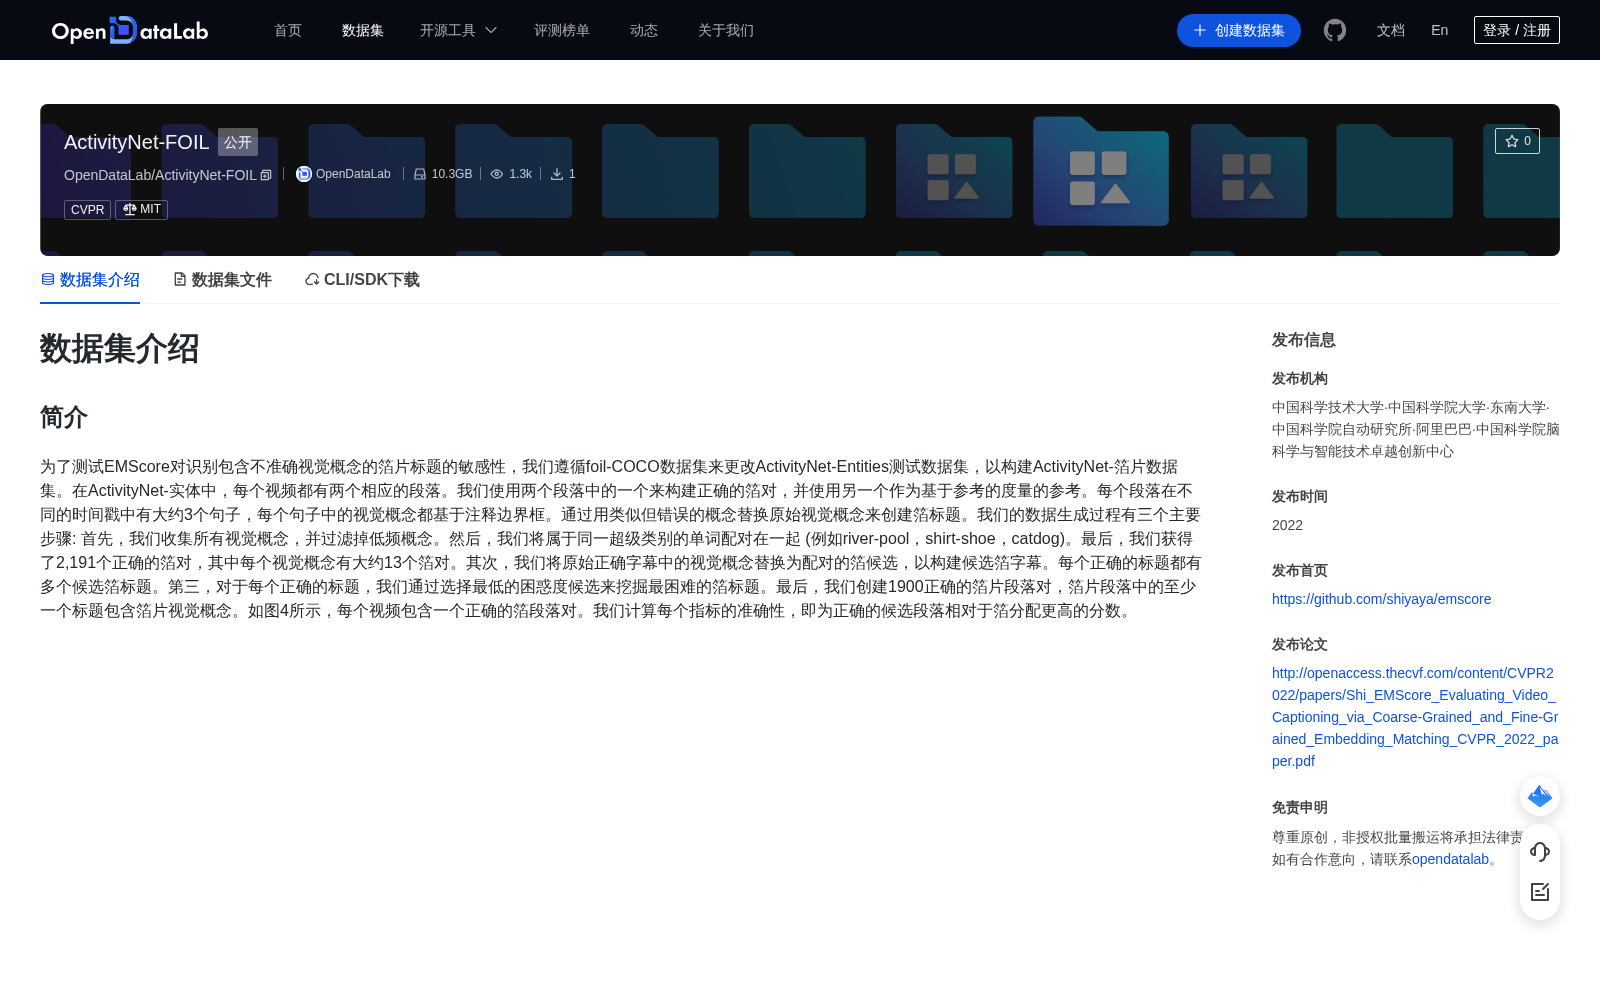
Task: Switch language to En
Action: pos(1440,30)
